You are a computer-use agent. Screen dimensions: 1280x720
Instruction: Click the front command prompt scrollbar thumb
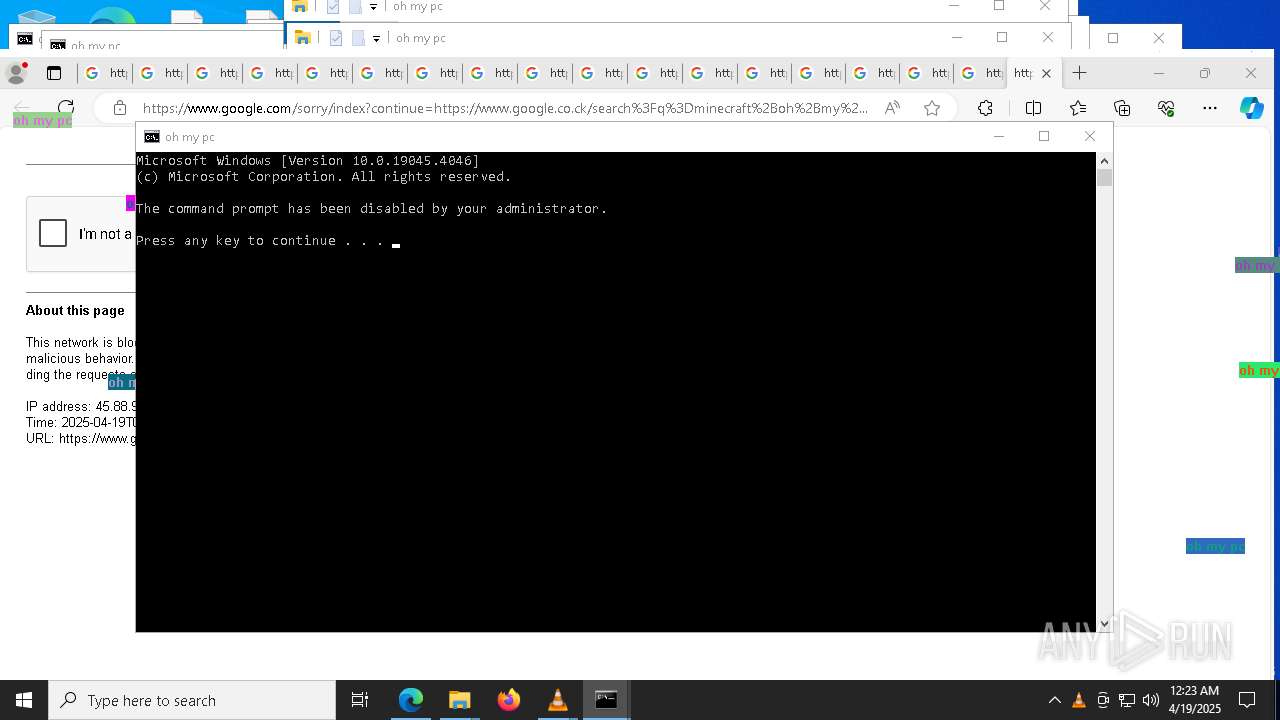point(1104,178)
